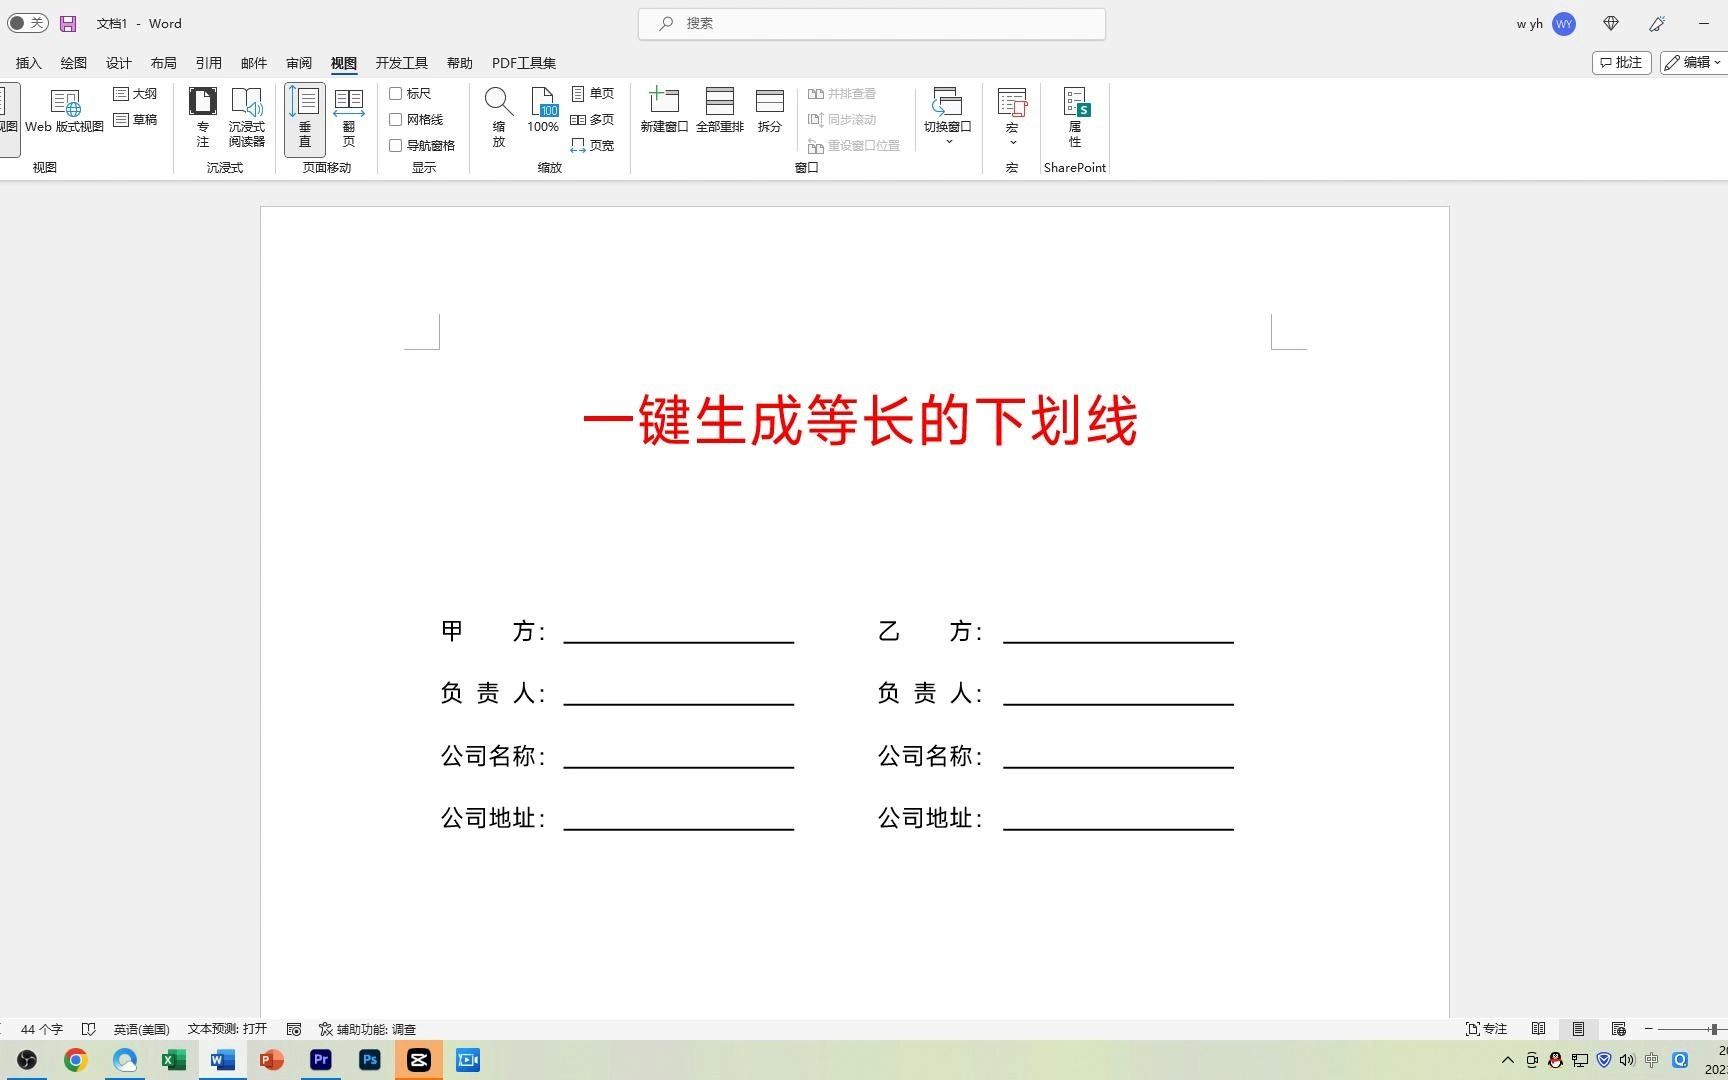1728x1080 pixels.
Task: Select Vertical page movement
Action: [x=305, y=118]
